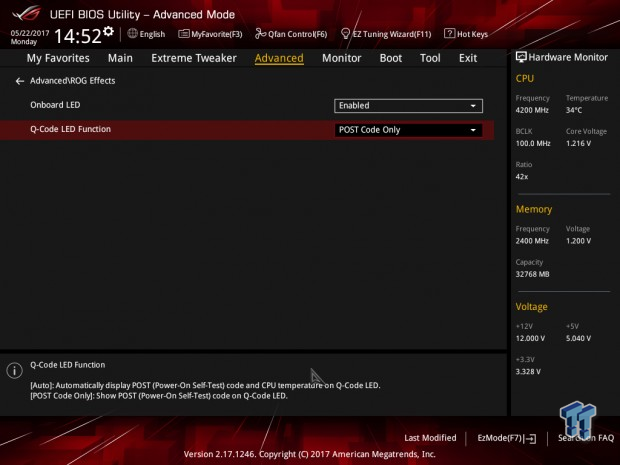The width and height of the screenshot is (620, 465).
Task: Open the Extreme Tweaker tab
Action: (194, 58)
